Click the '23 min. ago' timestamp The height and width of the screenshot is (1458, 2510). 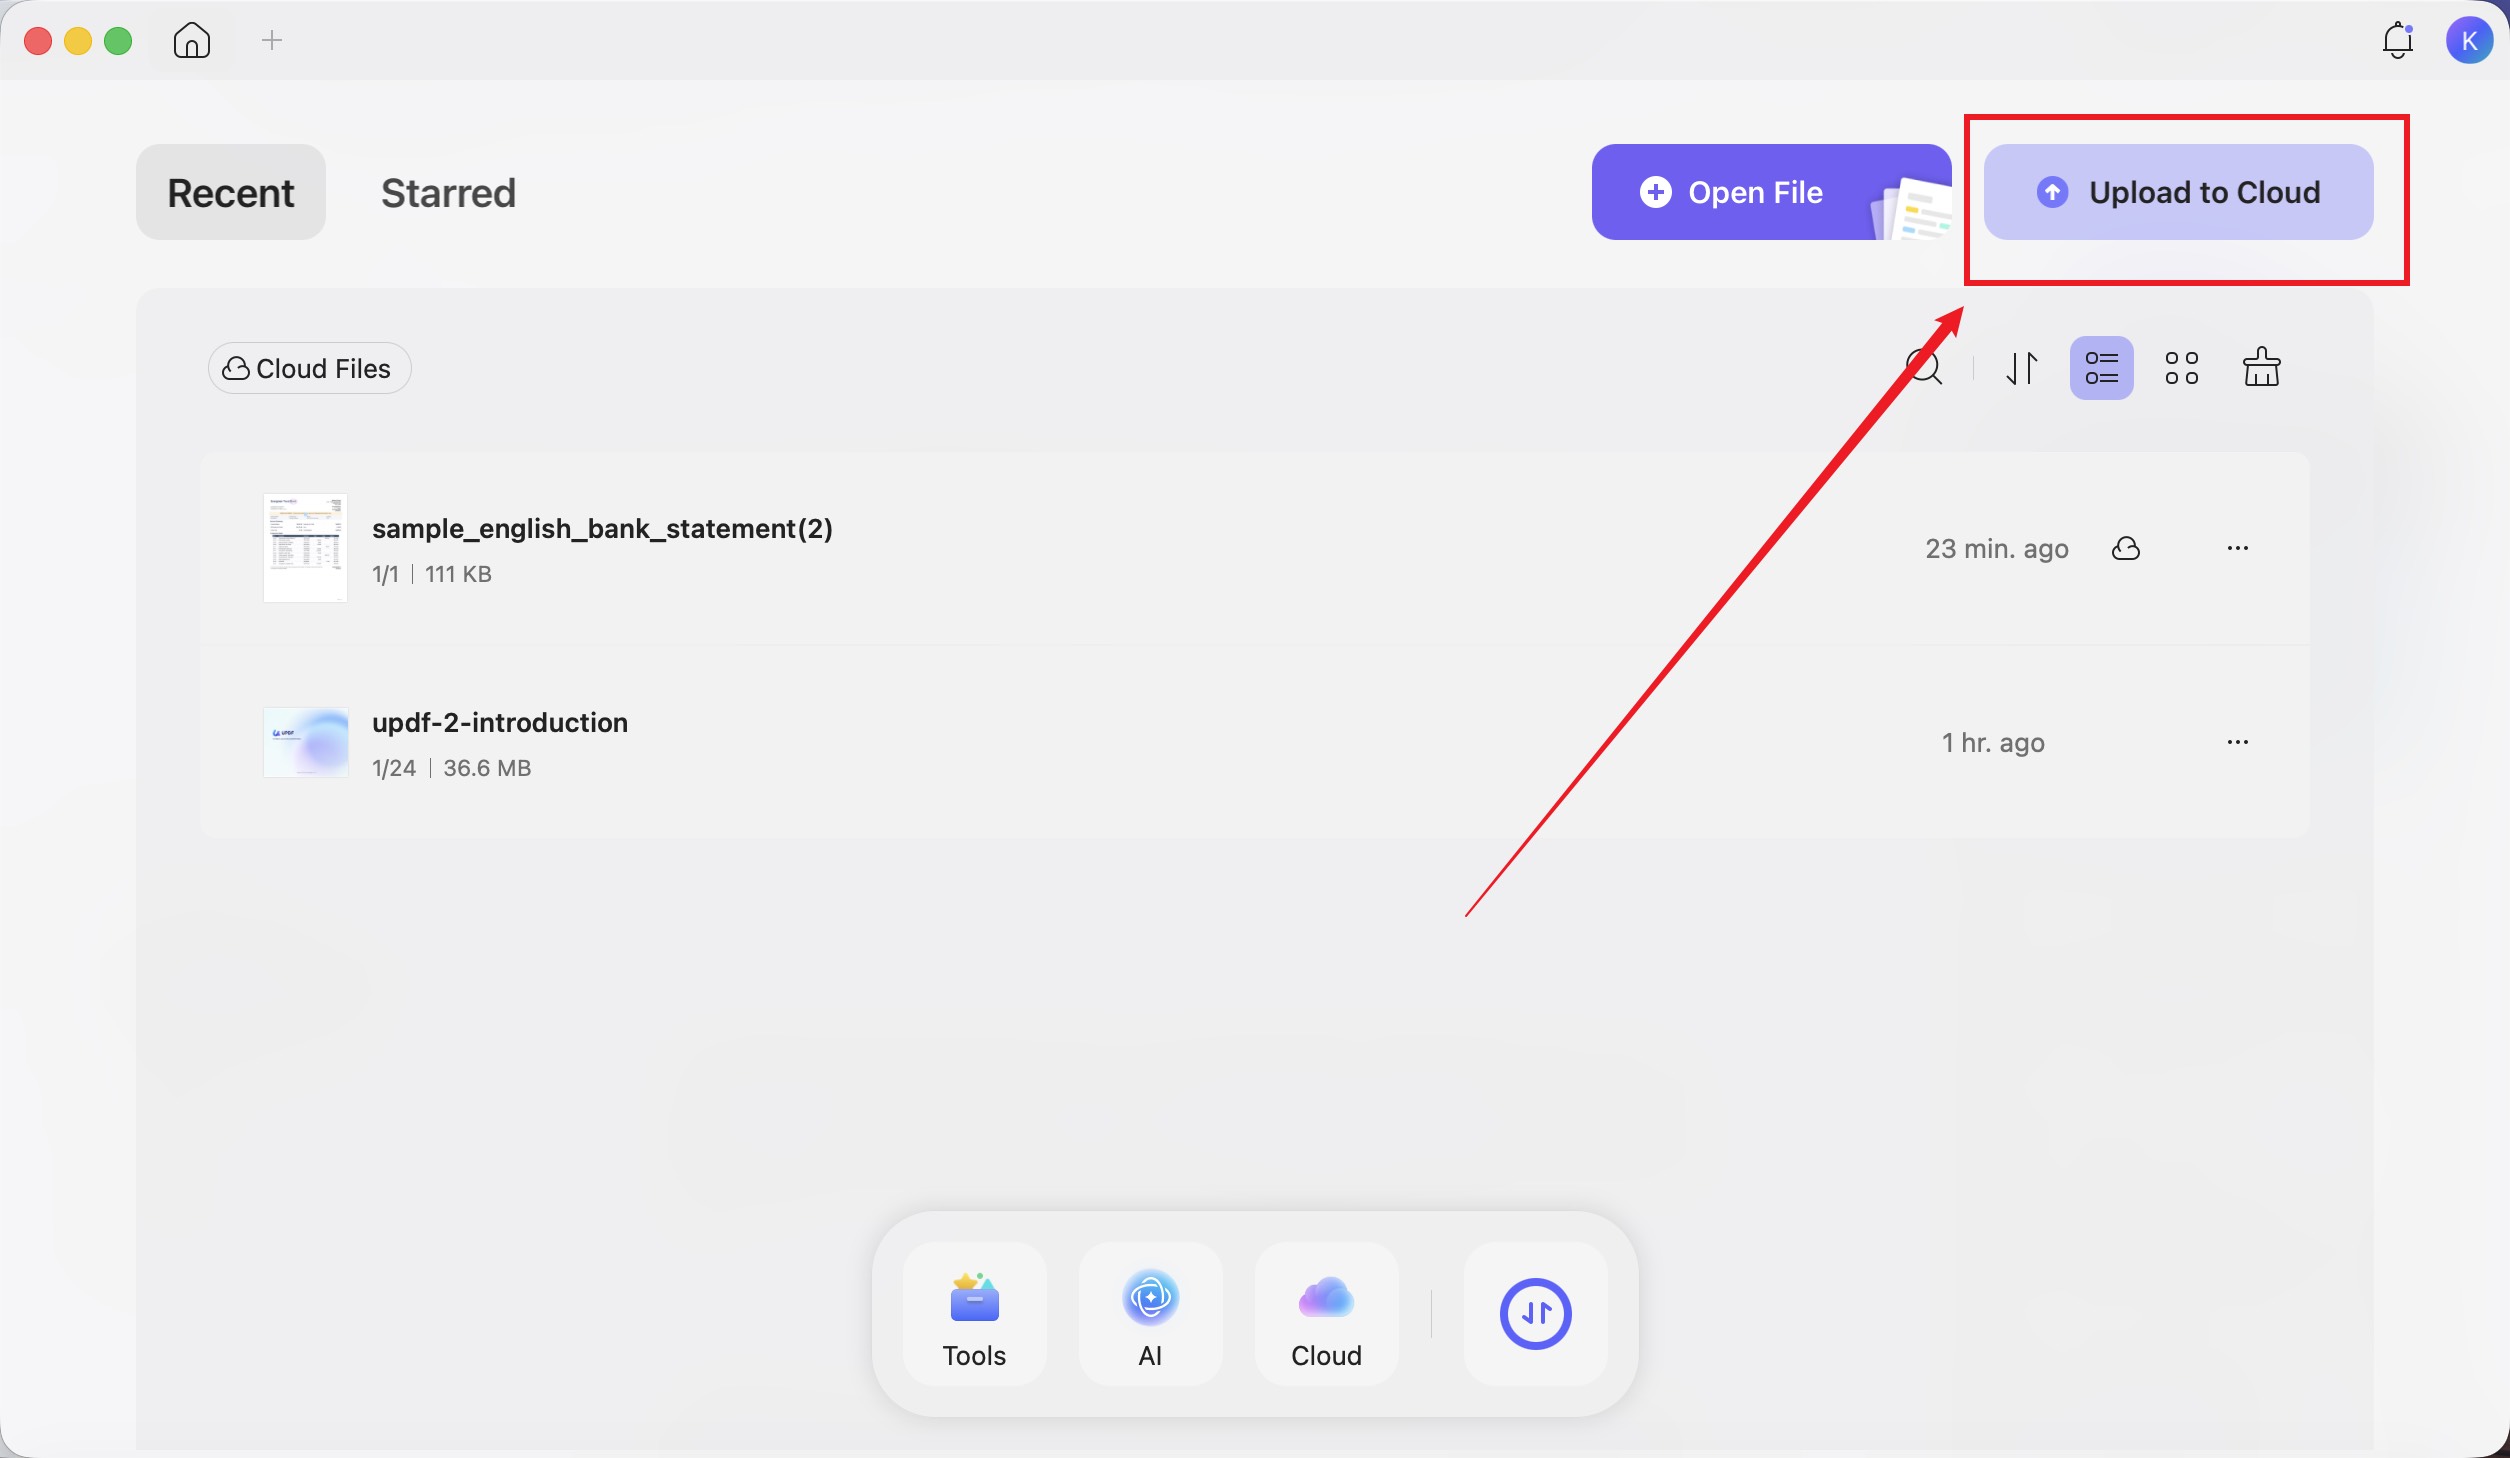click(x=1996, y=549)
